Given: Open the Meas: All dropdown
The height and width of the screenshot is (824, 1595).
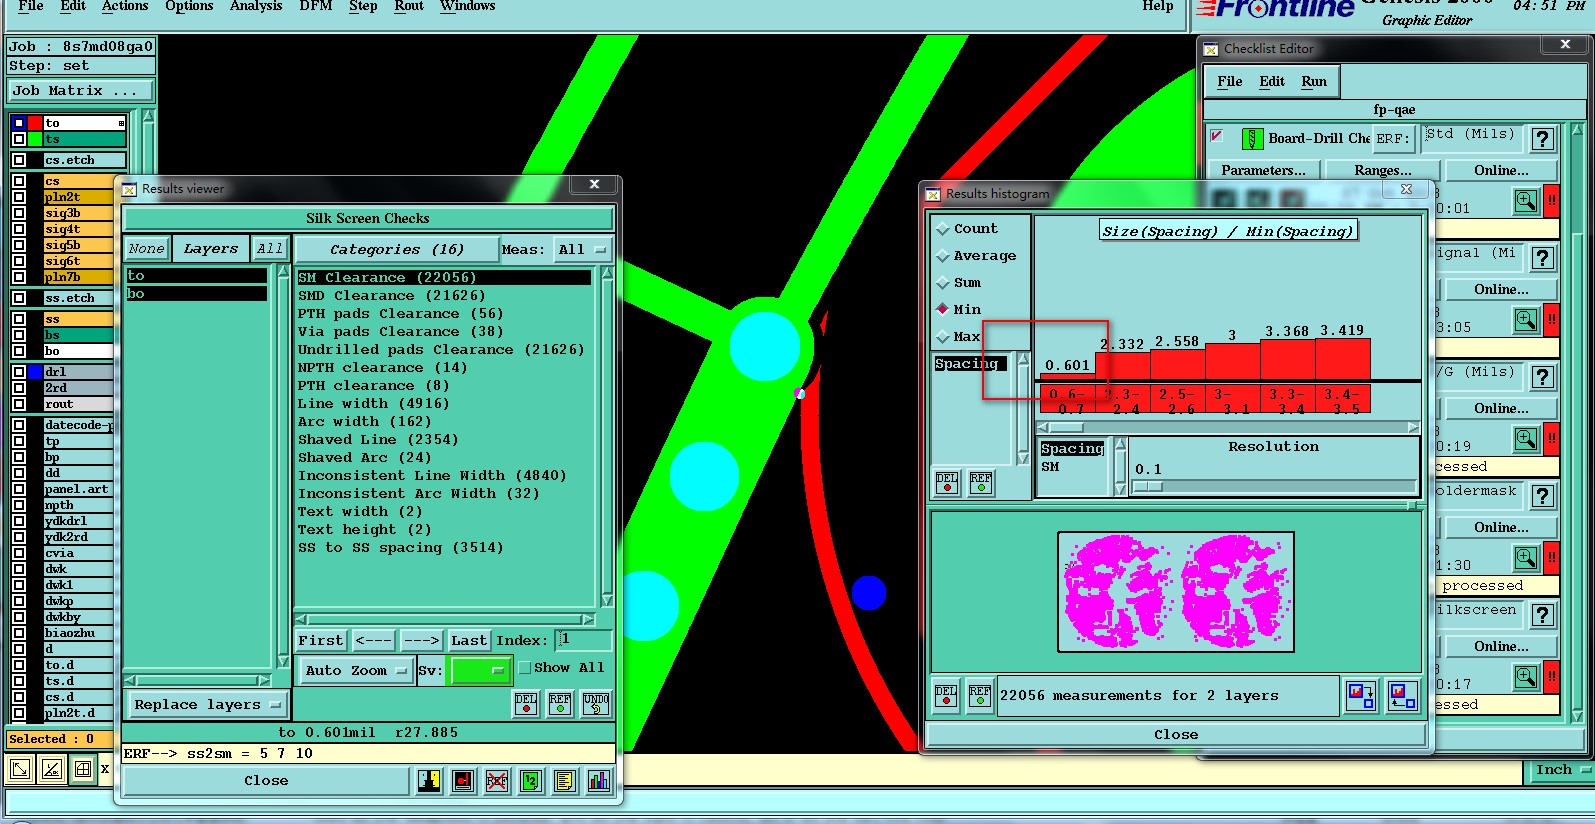Looking at the screenshot, I should 582,250.
